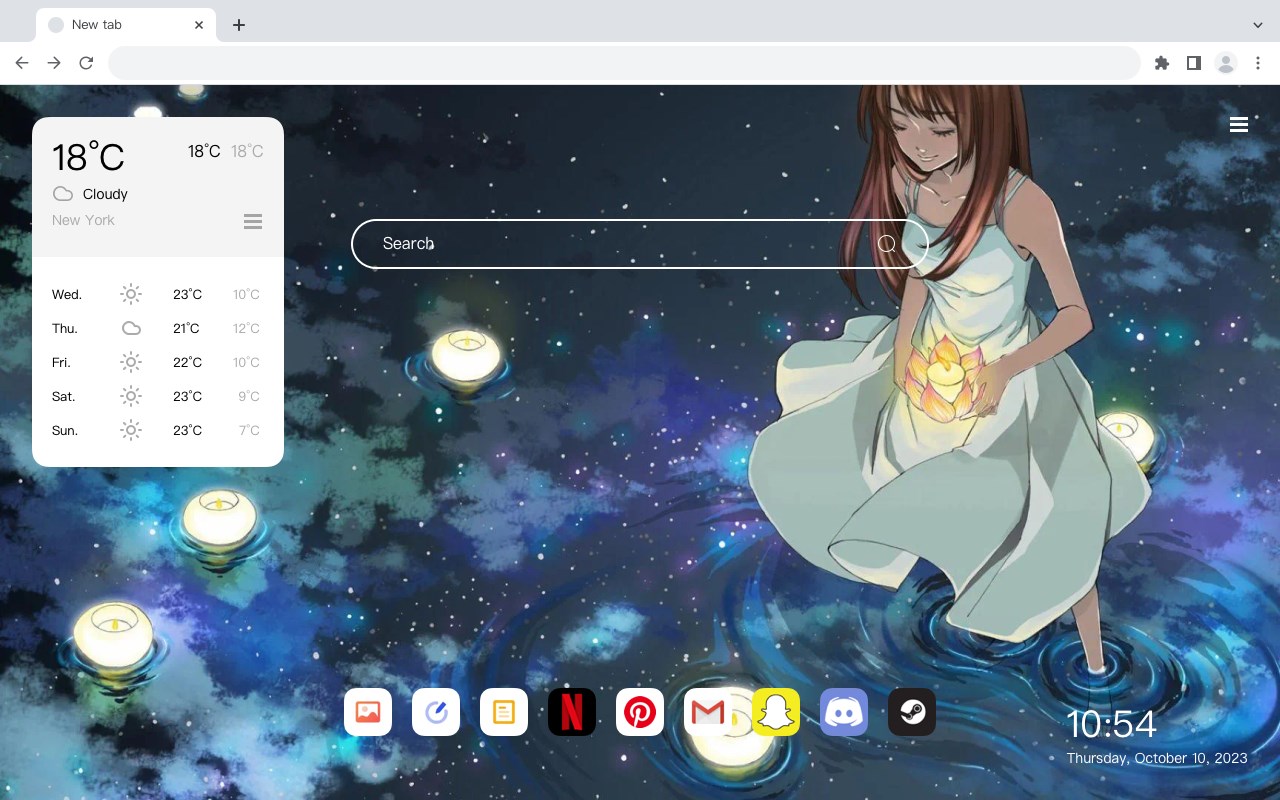This screenshot has height=800, width=1280.
Task: Click the Extensions puzzle icon
Action: [x=1161, y=63]
